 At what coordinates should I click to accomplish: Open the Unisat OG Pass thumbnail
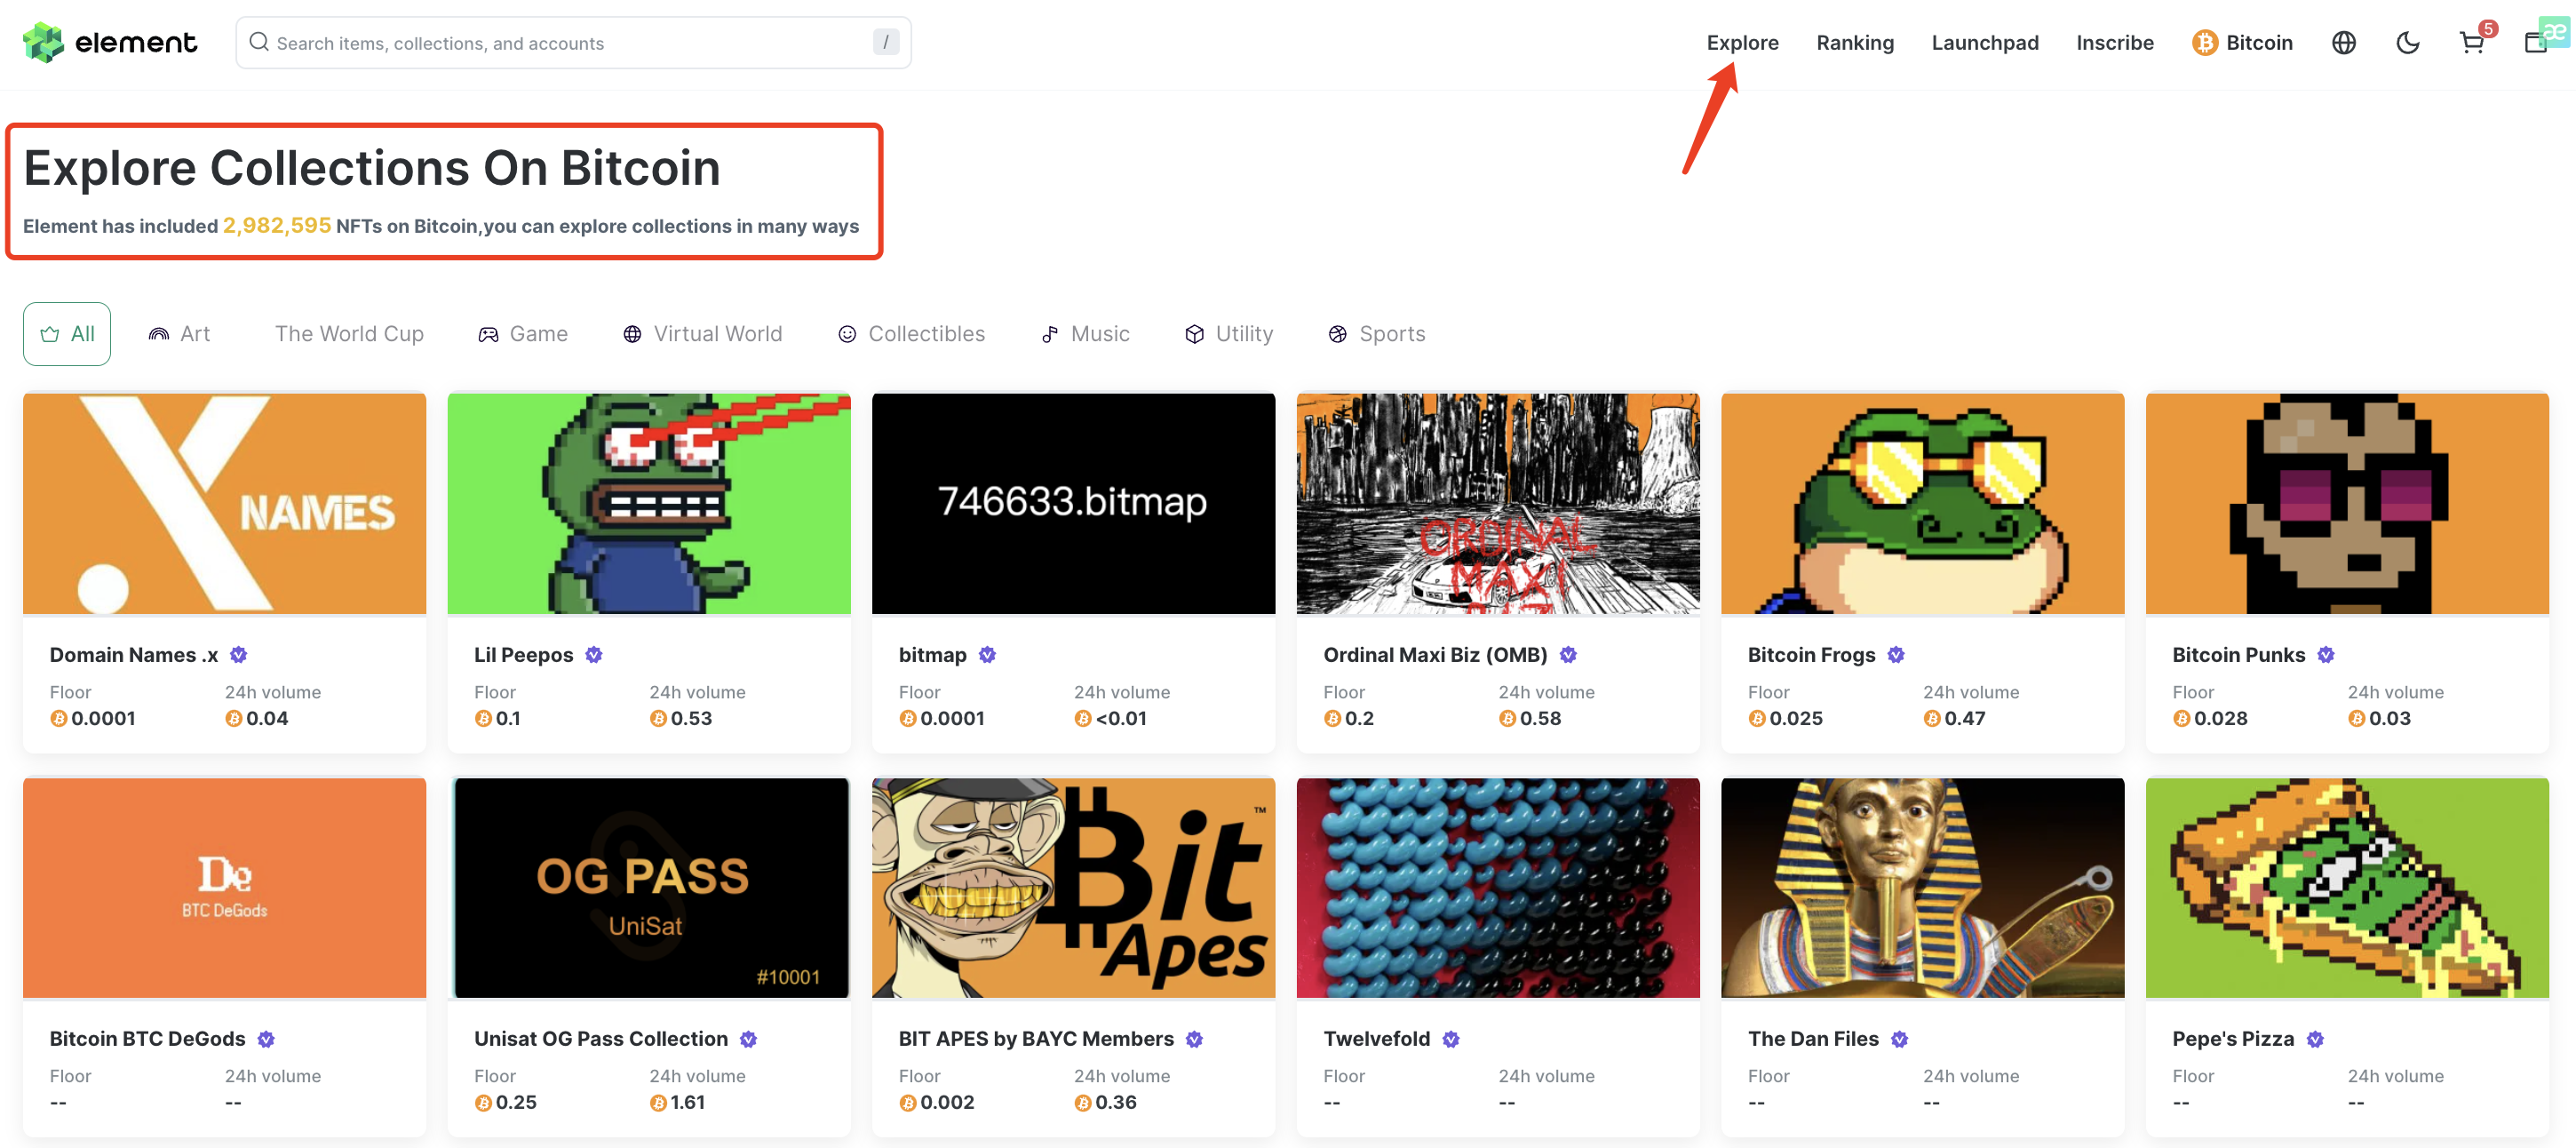[x=648, y=888]
